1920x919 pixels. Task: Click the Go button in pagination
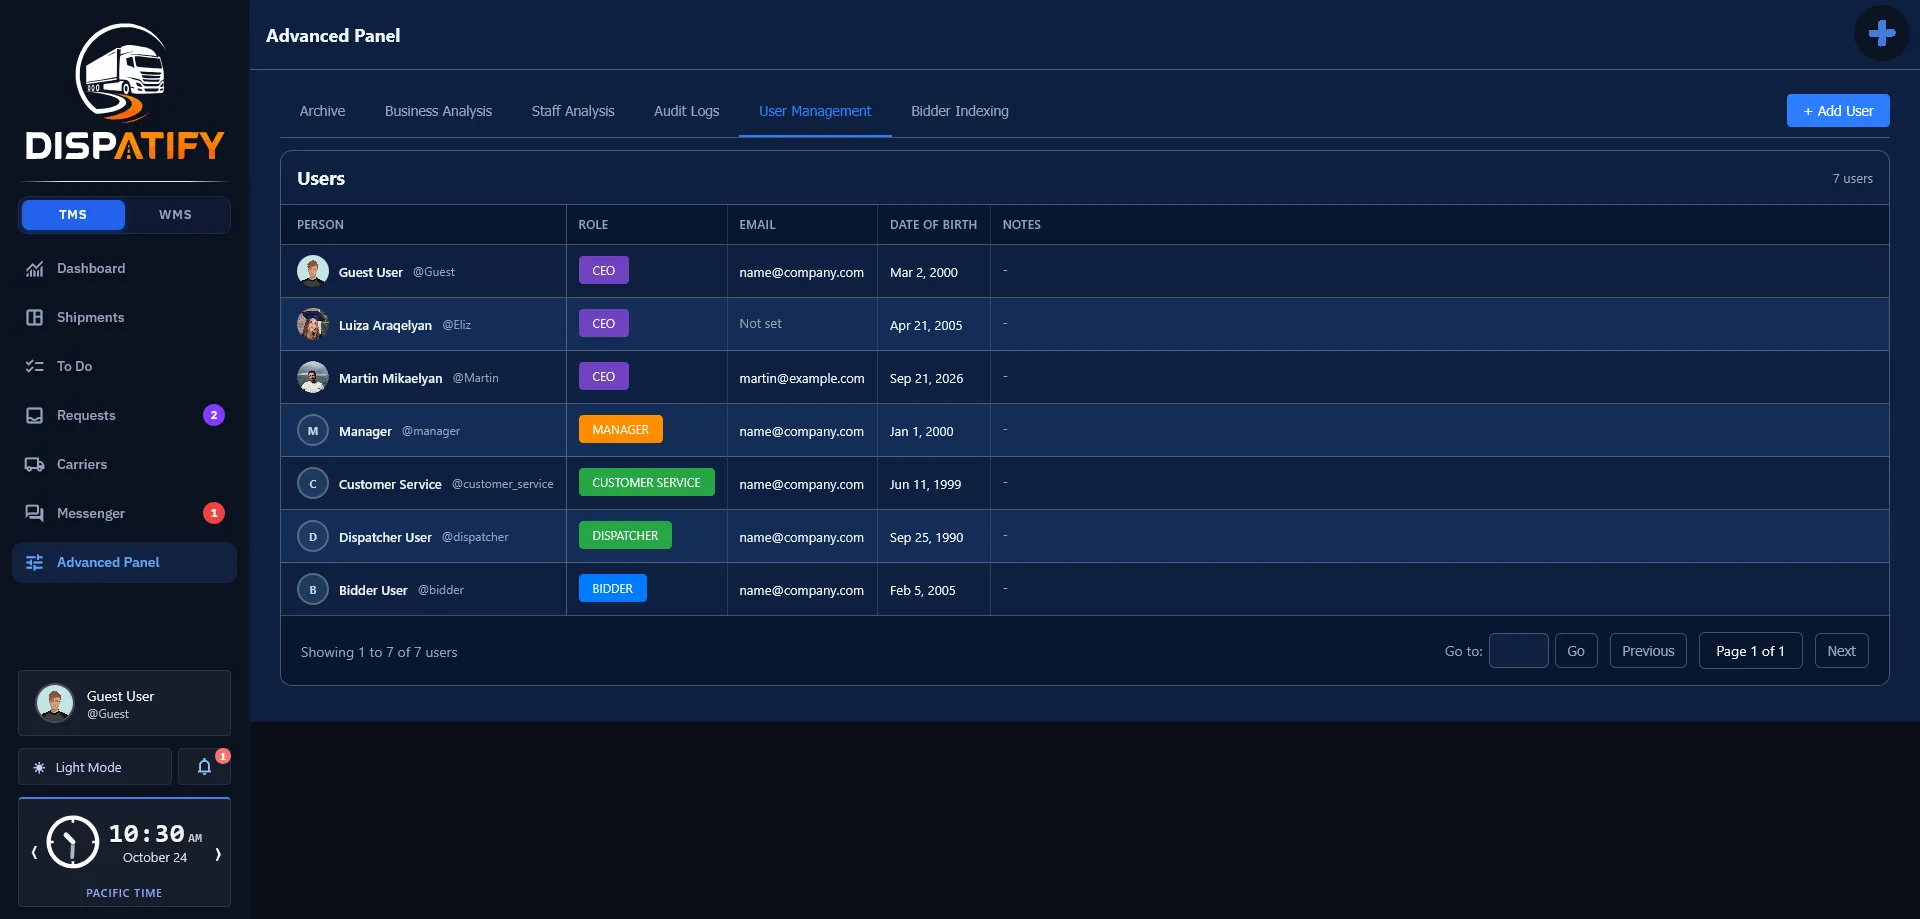(x=1576, y=651)
